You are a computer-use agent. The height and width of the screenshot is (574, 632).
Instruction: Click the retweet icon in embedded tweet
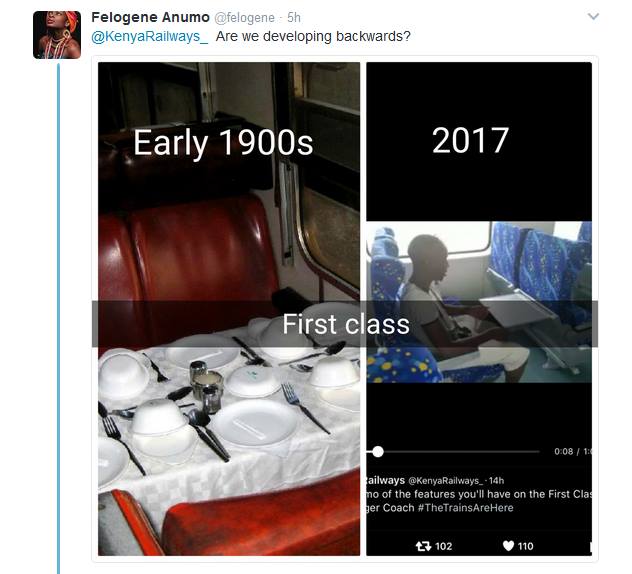tap(423, 546)
